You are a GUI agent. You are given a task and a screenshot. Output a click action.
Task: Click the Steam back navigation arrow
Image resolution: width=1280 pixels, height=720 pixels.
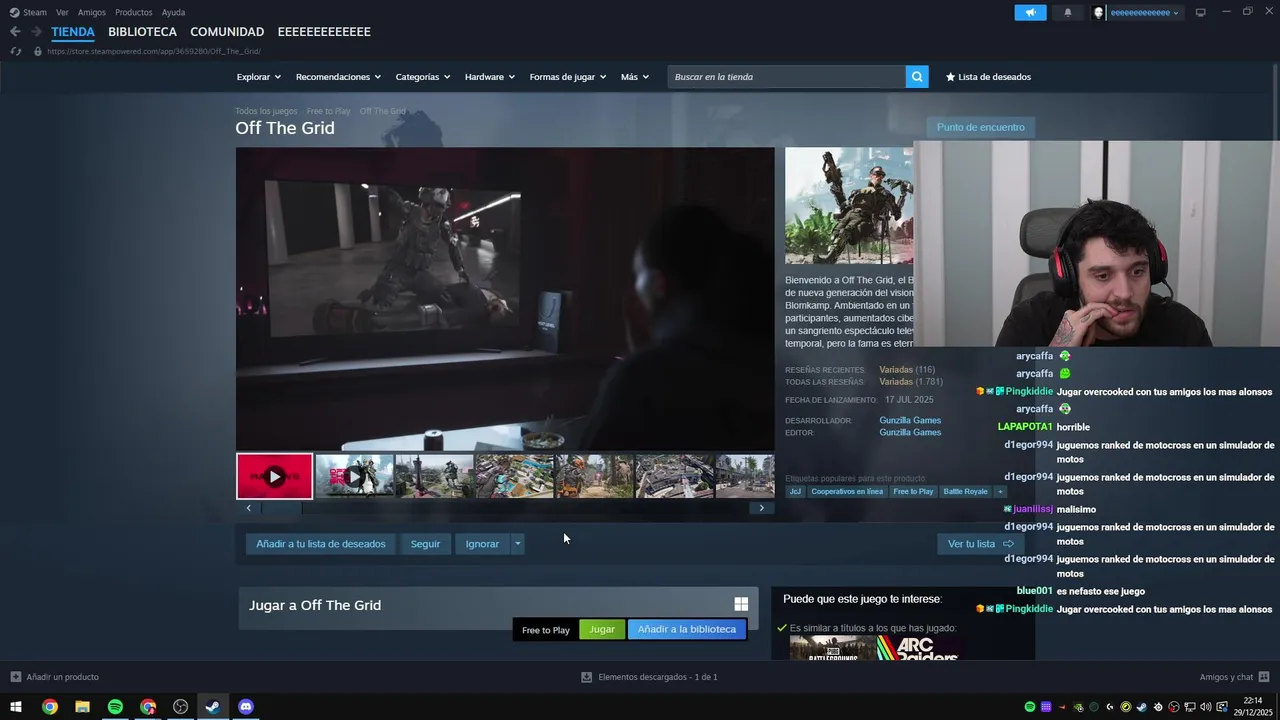click(x=15, y=32)
